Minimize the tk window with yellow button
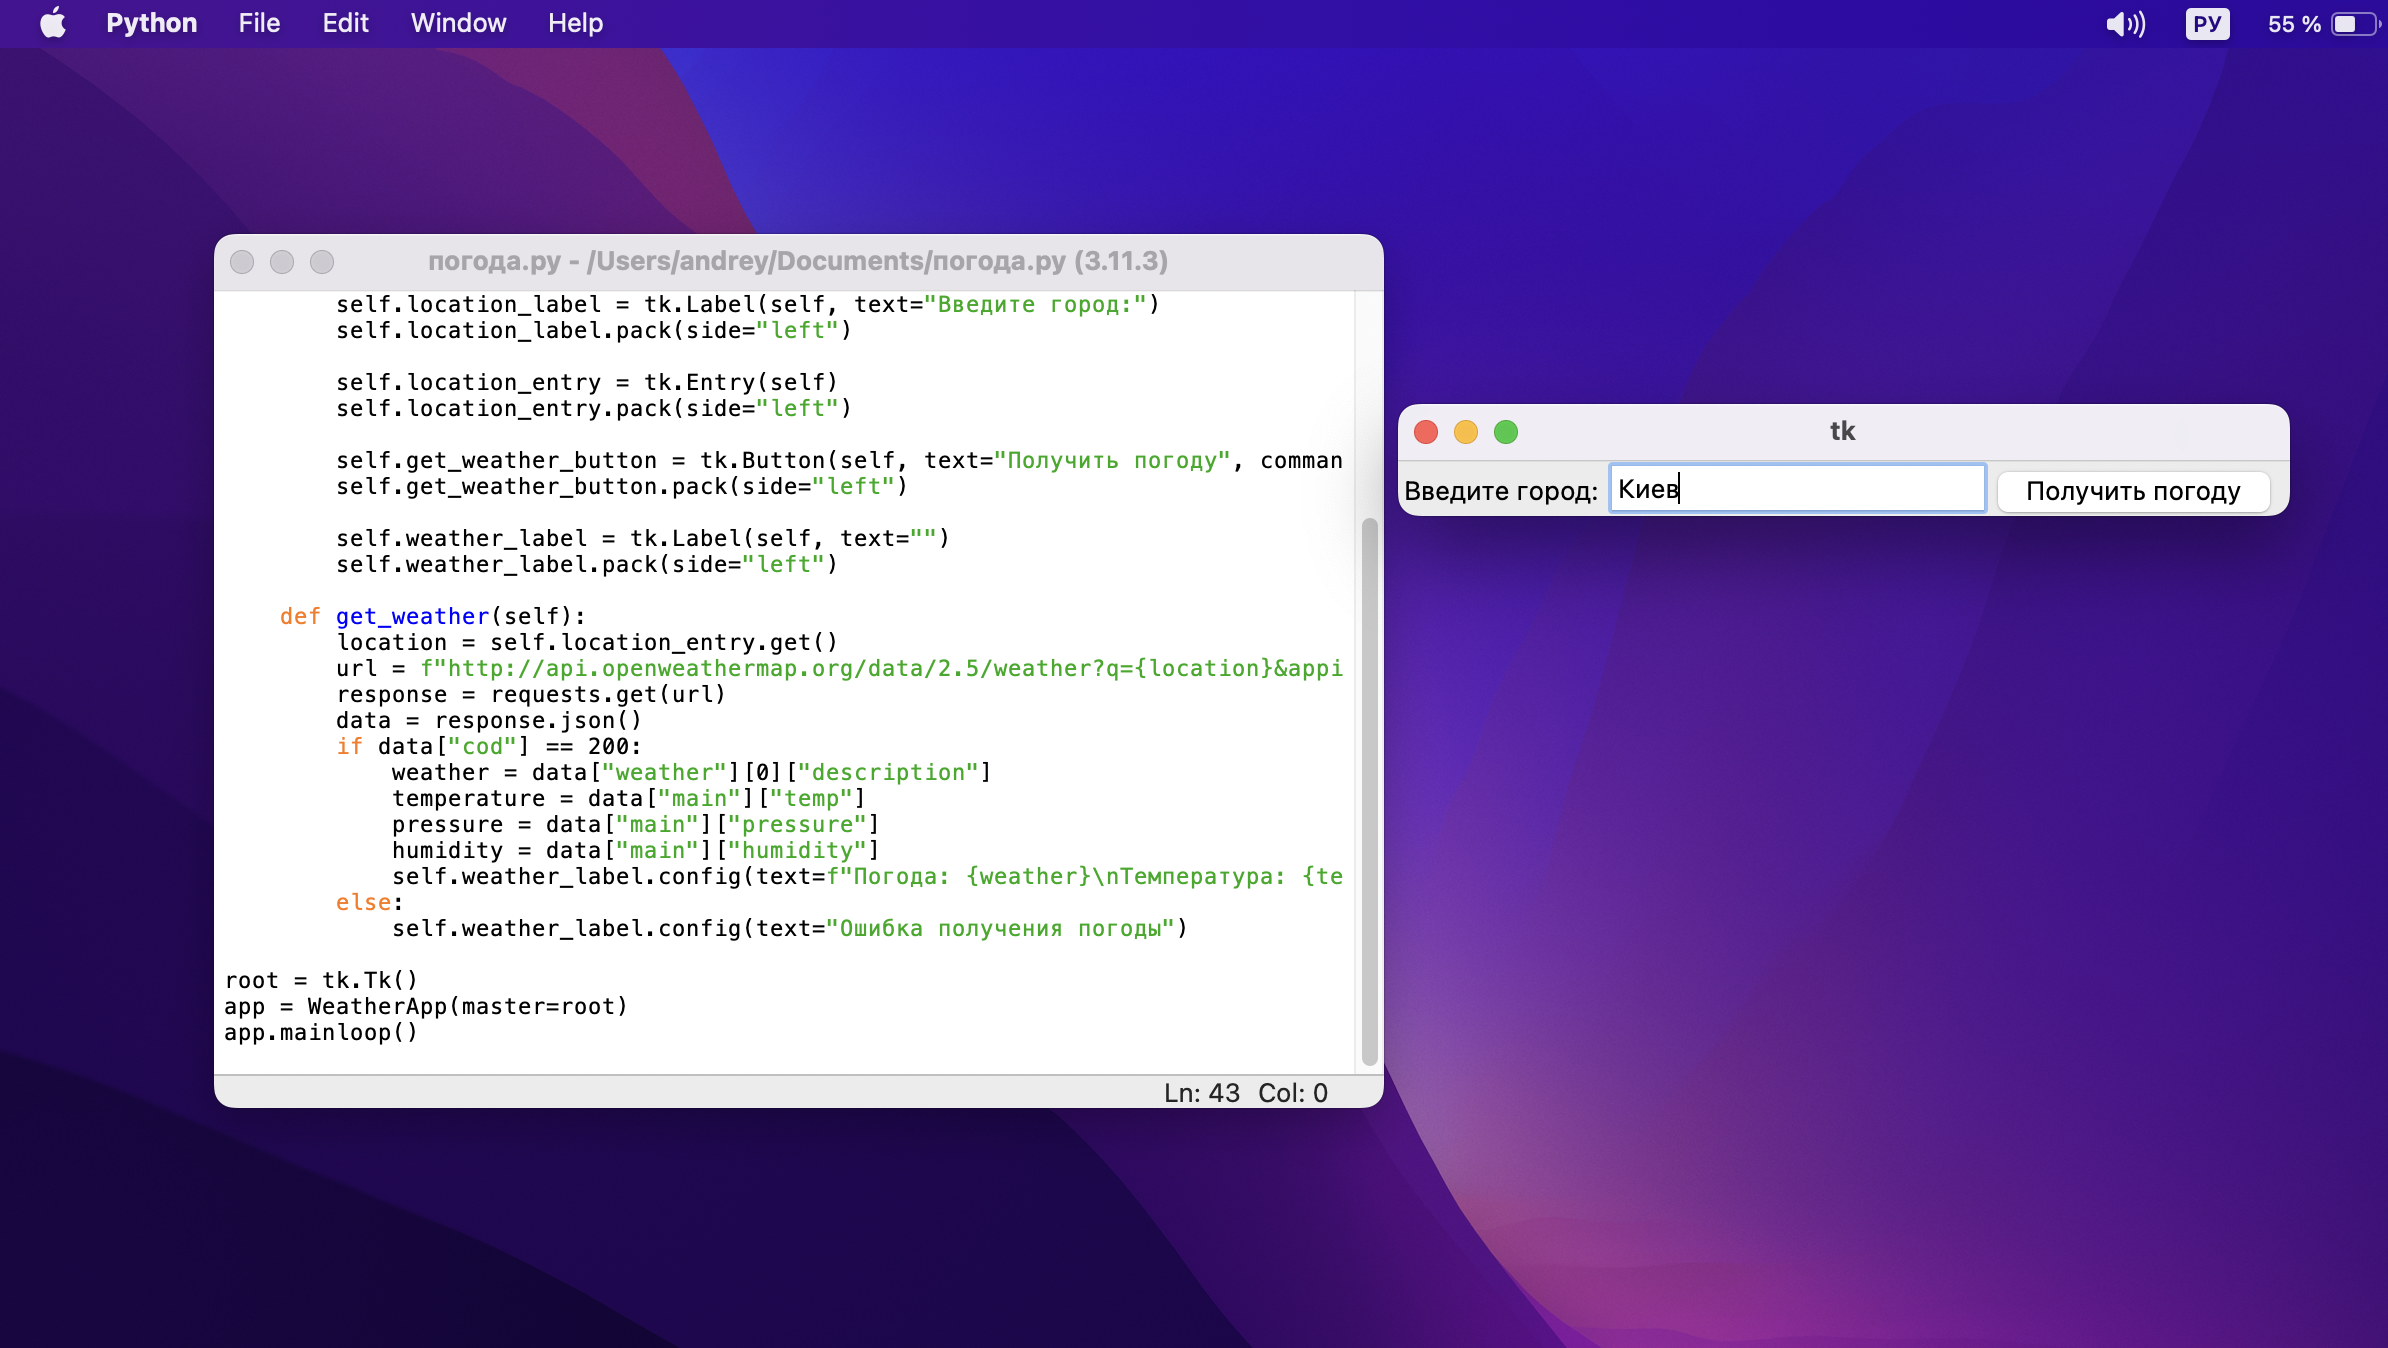 click(x=1466, y=432)
